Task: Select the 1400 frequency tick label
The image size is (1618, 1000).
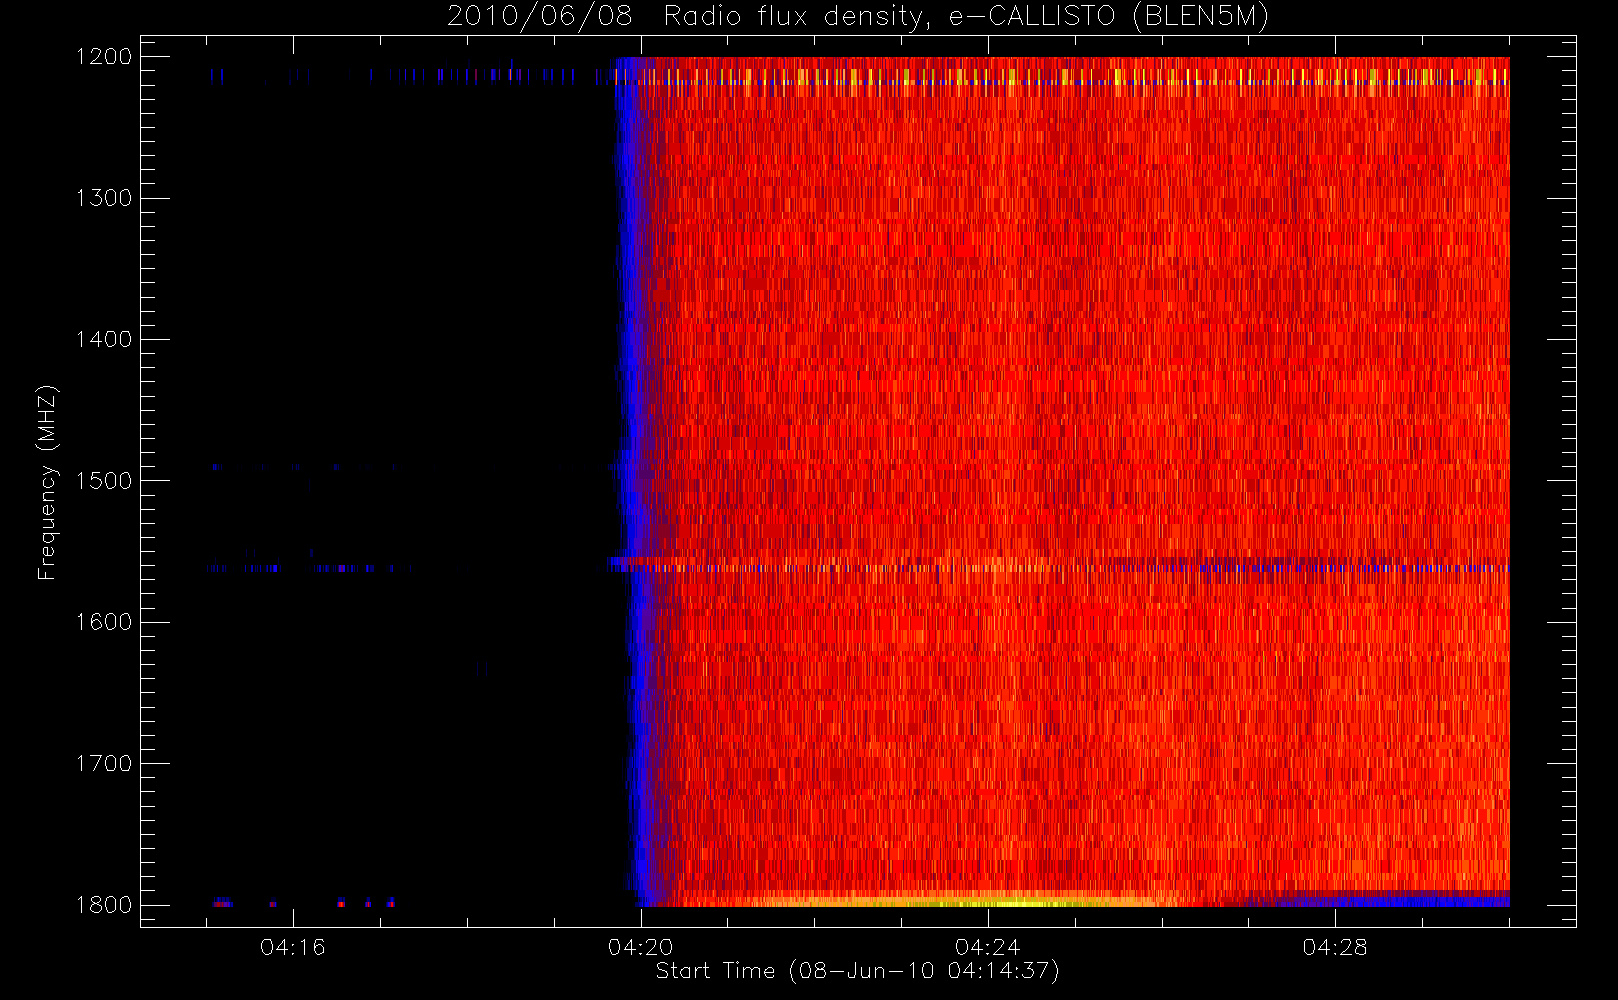Action: point(104,339)
